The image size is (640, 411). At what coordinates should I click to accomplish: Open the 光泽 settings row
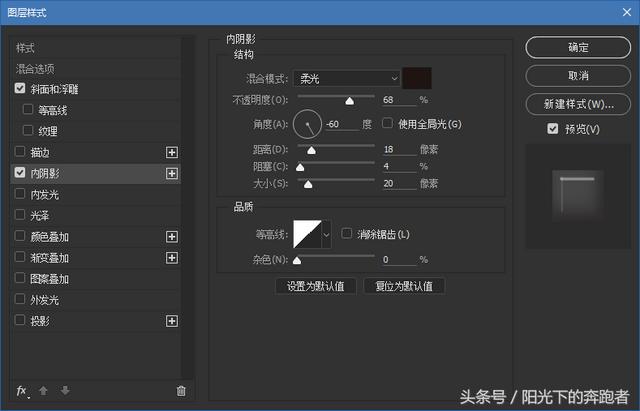tap(95, 215)
